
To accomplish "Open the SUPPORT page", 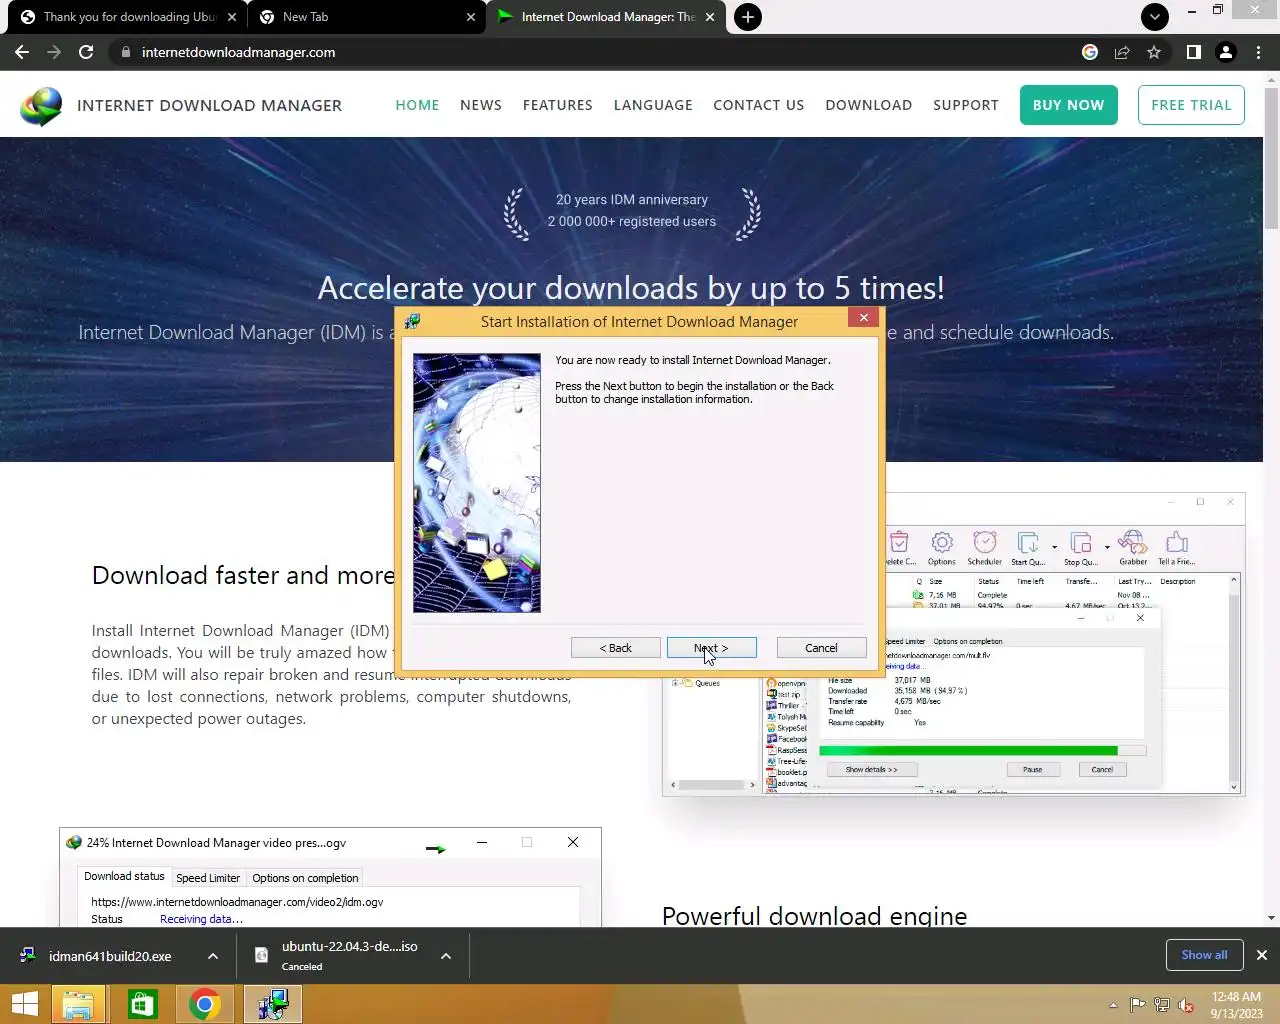I will point(966,105).
